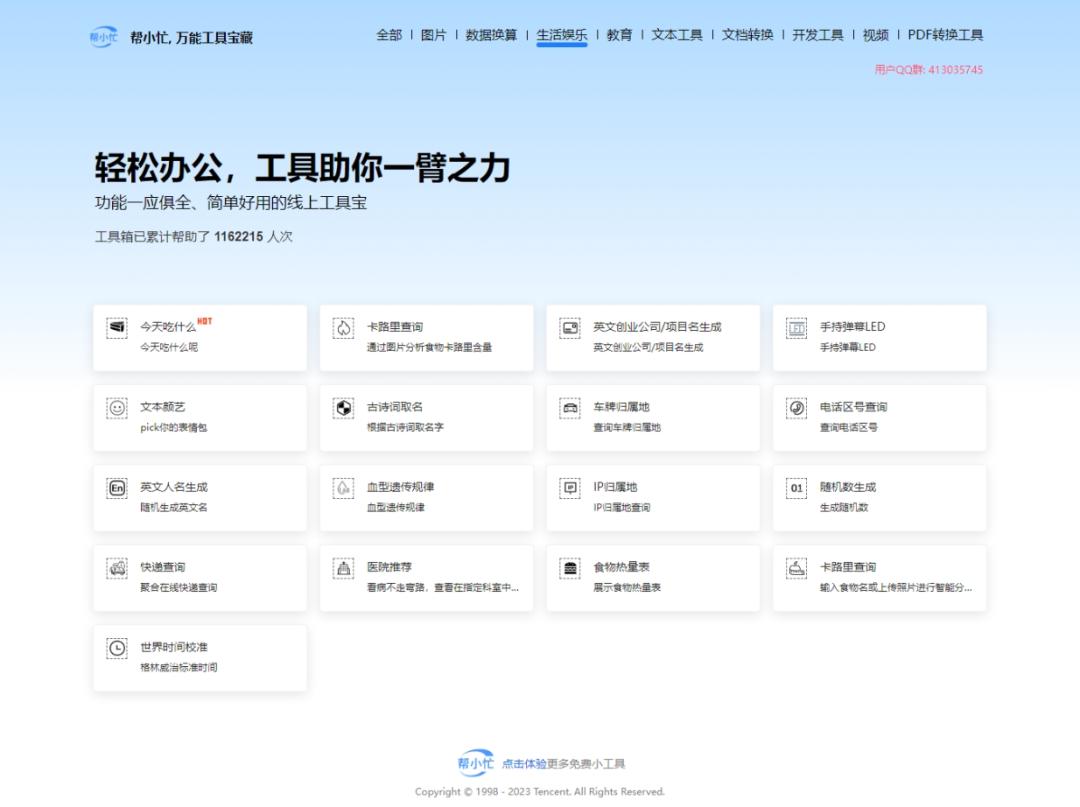Screen dimensions: 1080x807
Task: Click the 医院推荐 hospital icon
Action: tap(343, 567)
